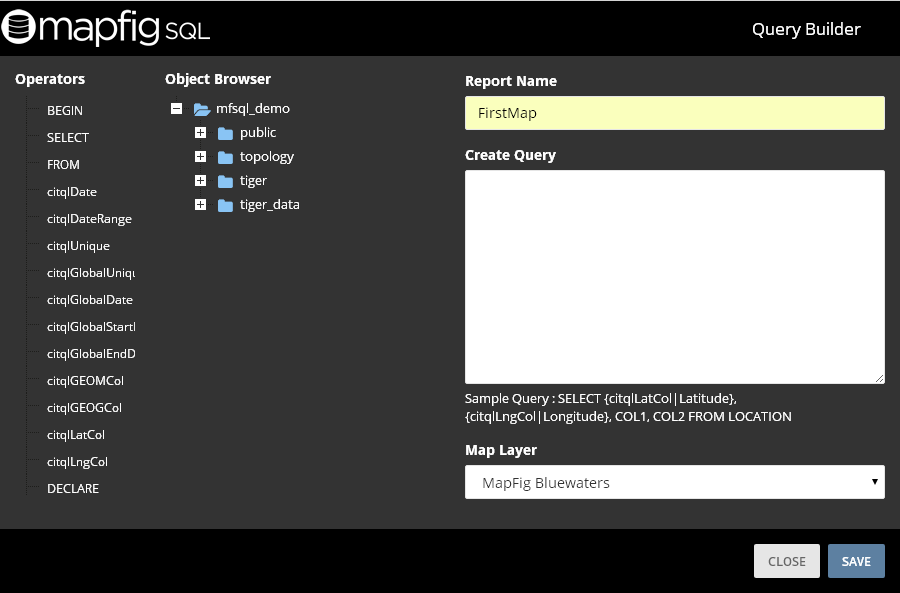
Task: Collapse the mfsql_demo tree
Action: coord(177,108)
